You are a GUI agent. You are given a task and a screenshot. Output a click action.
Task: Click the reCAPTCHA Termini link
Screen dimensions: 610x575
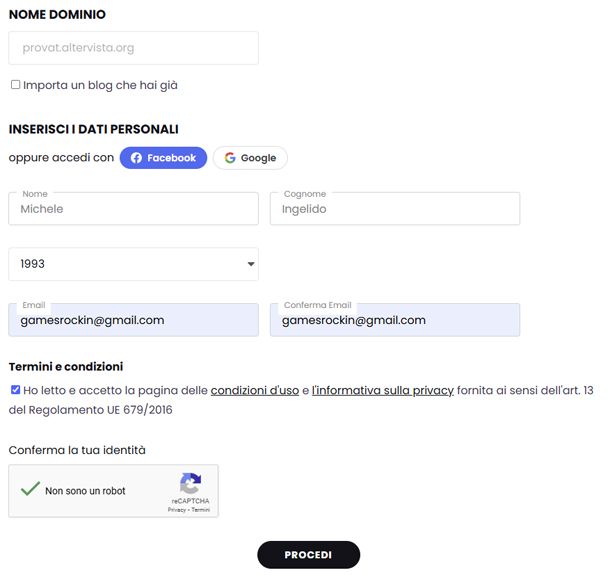pyautogui.click(x=201, y=509)
